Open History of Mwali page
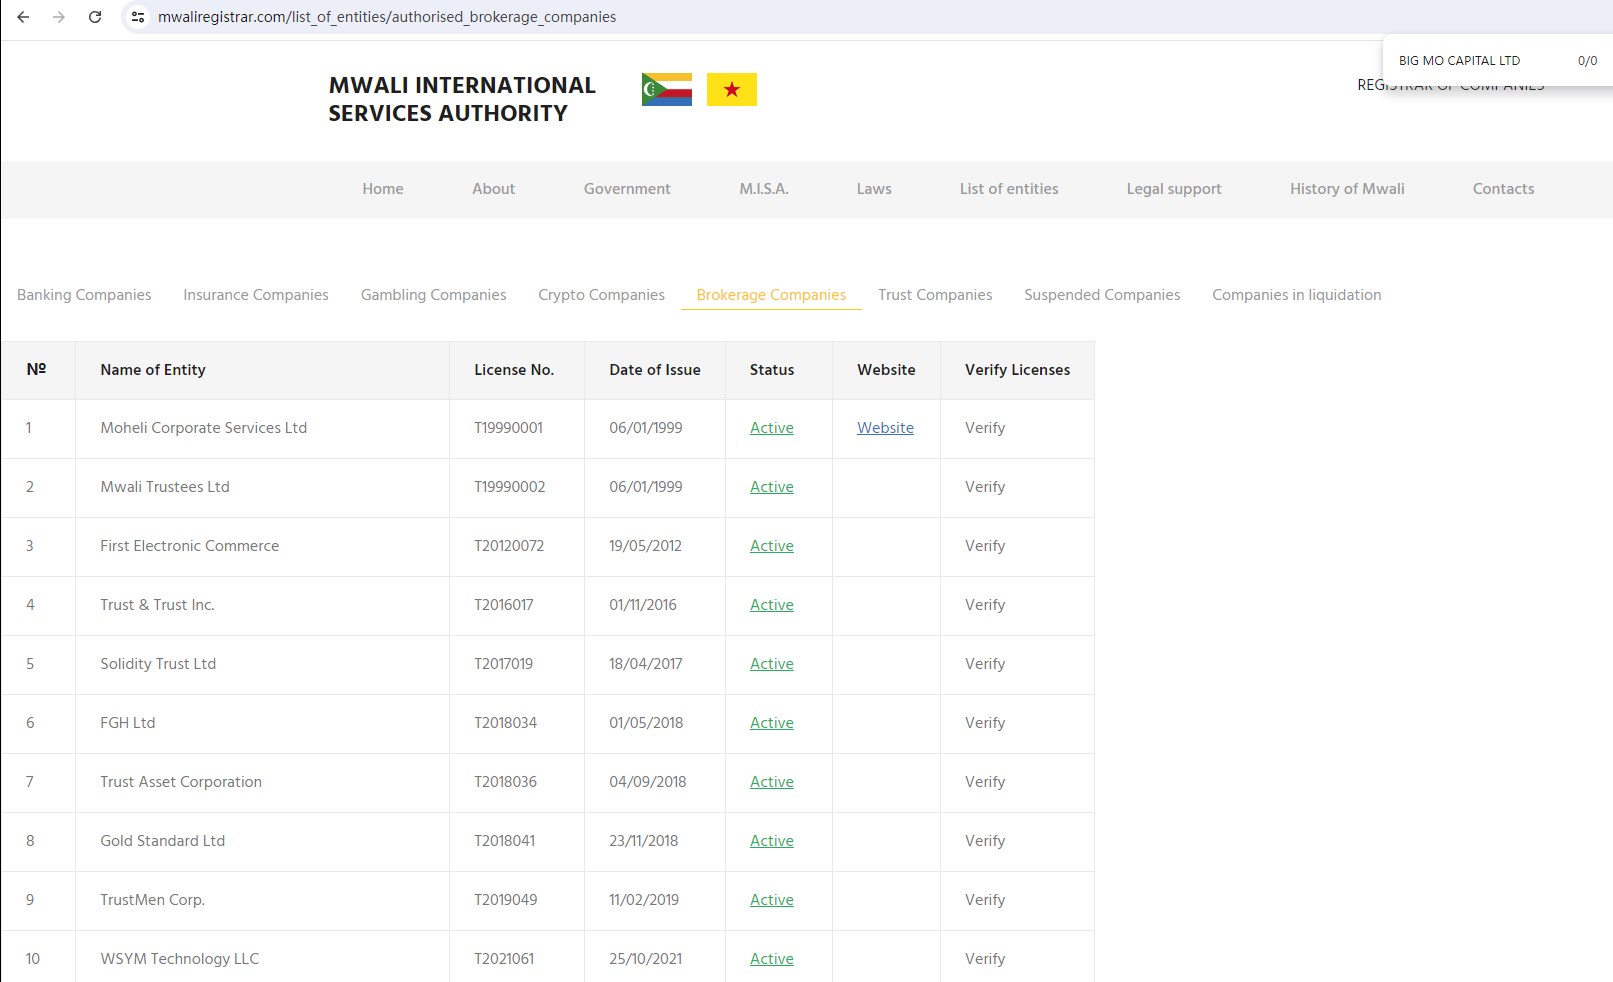The width and height of the screenshot is (1613, 982). click(1346, 189)
